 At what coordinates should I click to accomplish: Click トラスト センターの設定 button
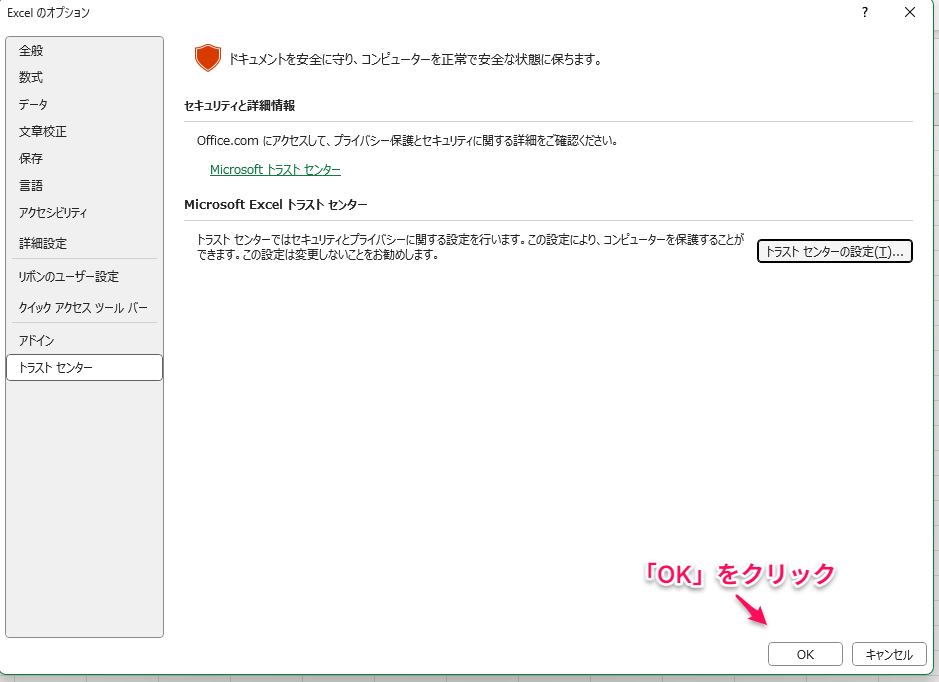click(x=835, y=251)
